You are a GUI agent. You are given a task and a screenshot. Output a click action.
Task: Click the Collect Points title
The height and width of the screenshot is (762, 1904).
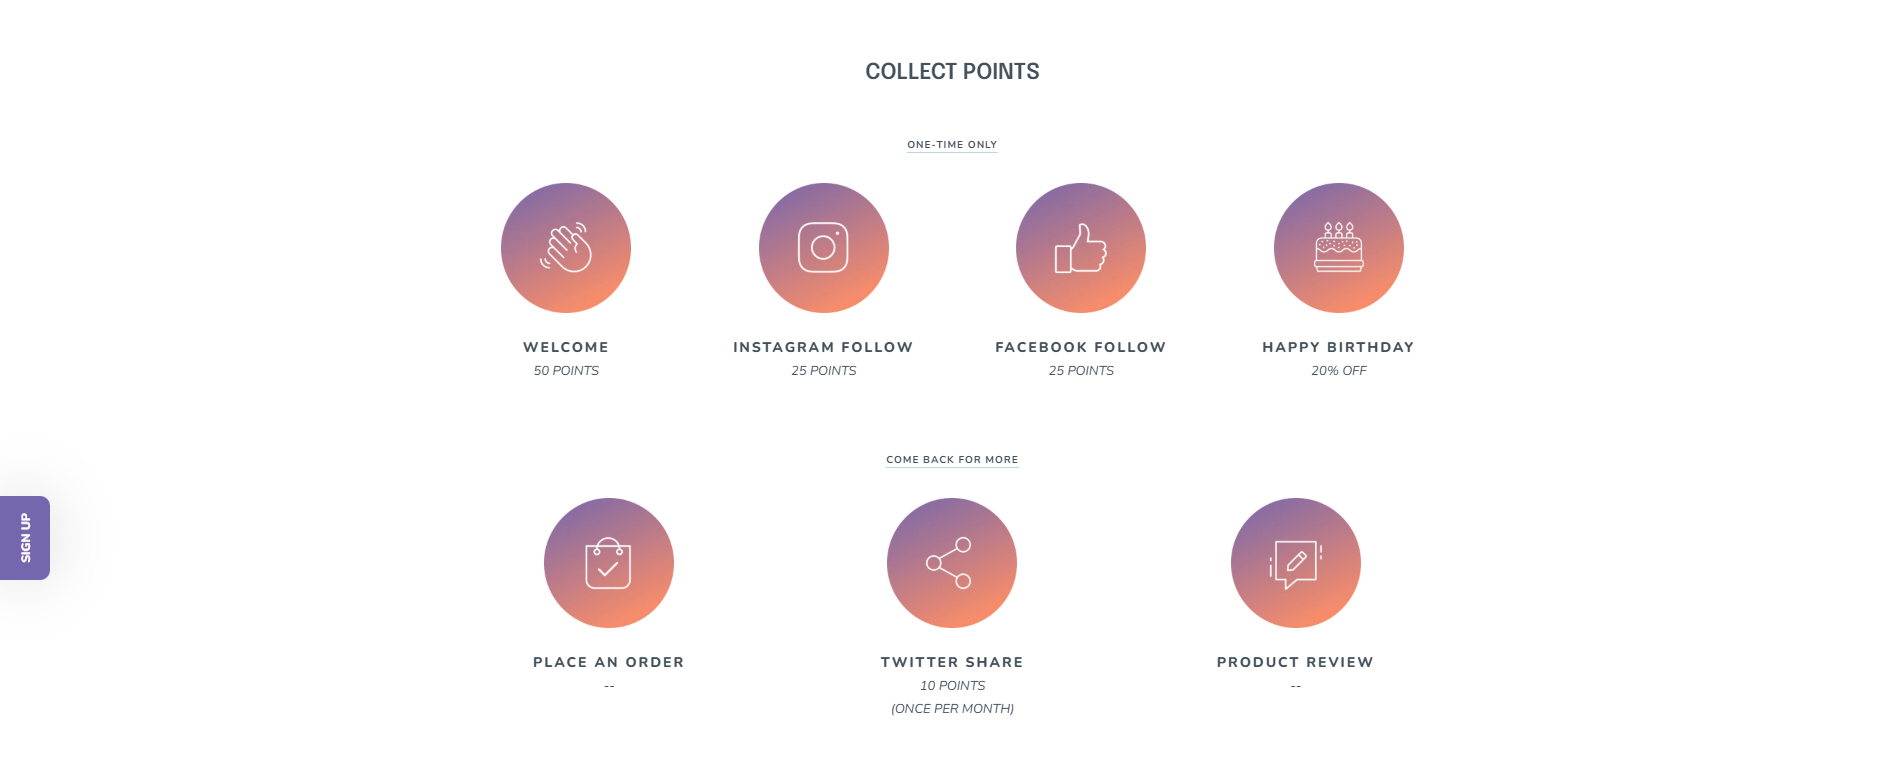(x=952, y=72)
